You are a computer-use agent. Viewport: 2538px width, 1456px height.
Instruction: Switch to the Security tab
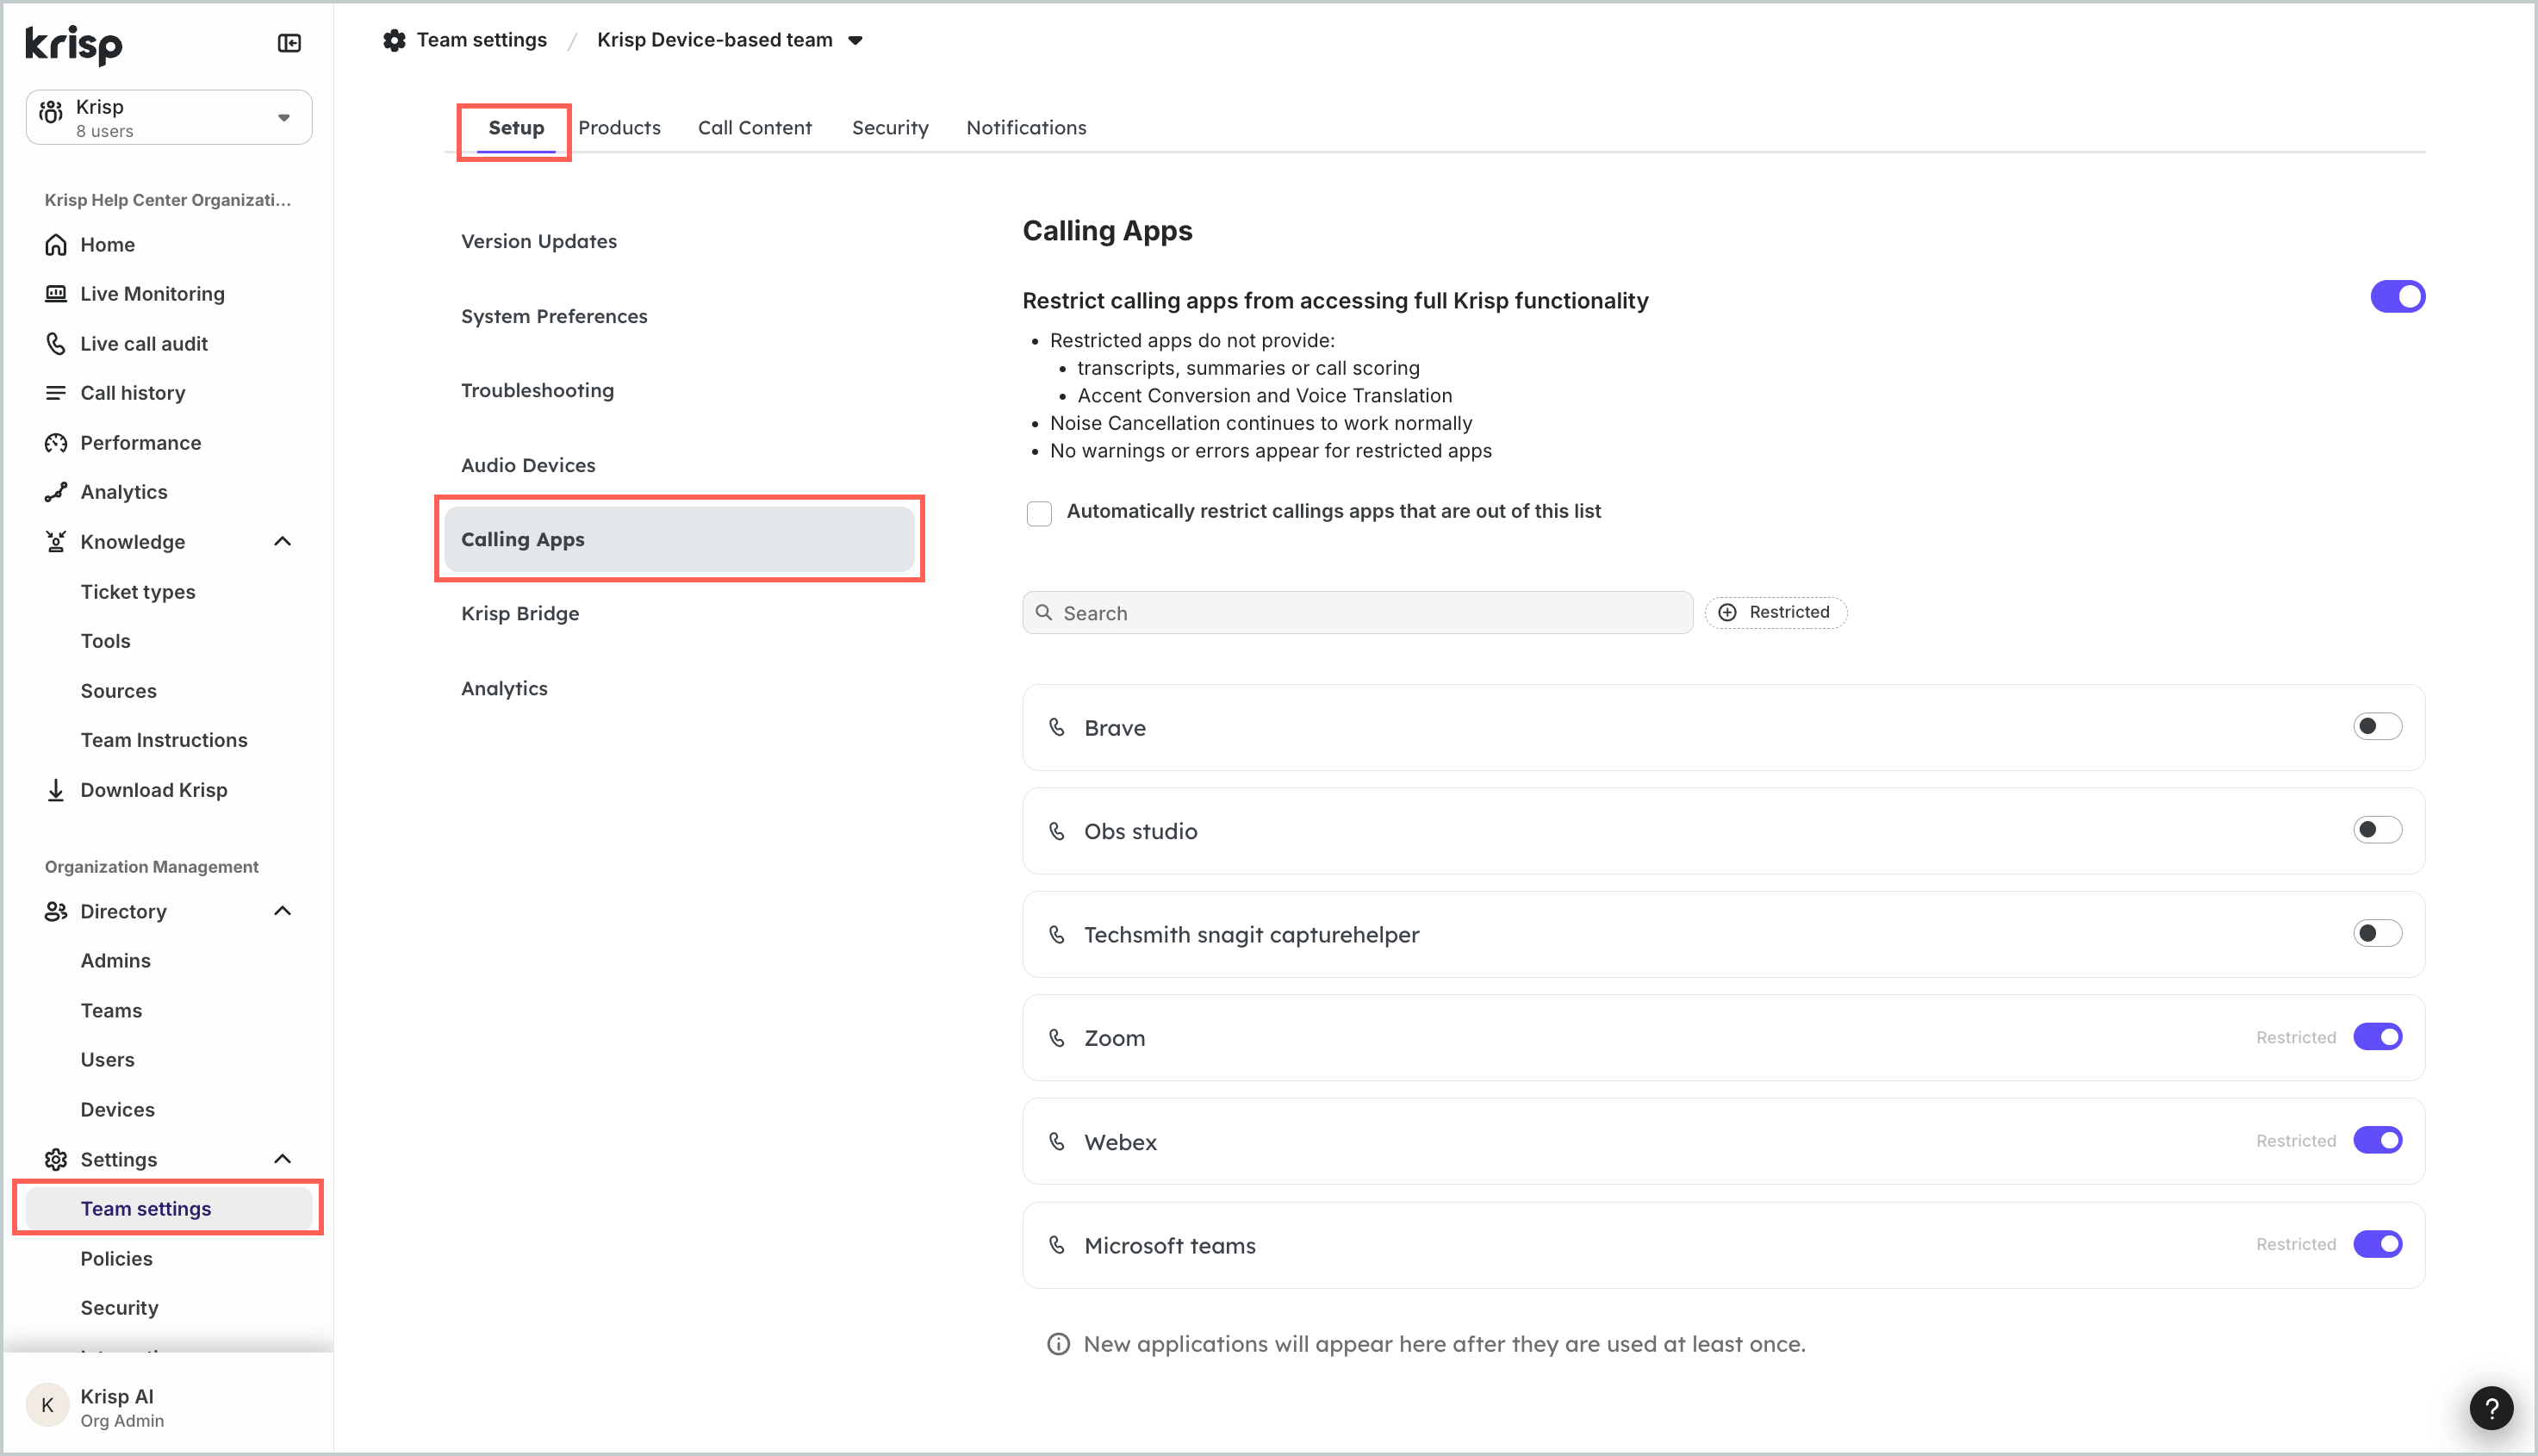tap(890, 128)
